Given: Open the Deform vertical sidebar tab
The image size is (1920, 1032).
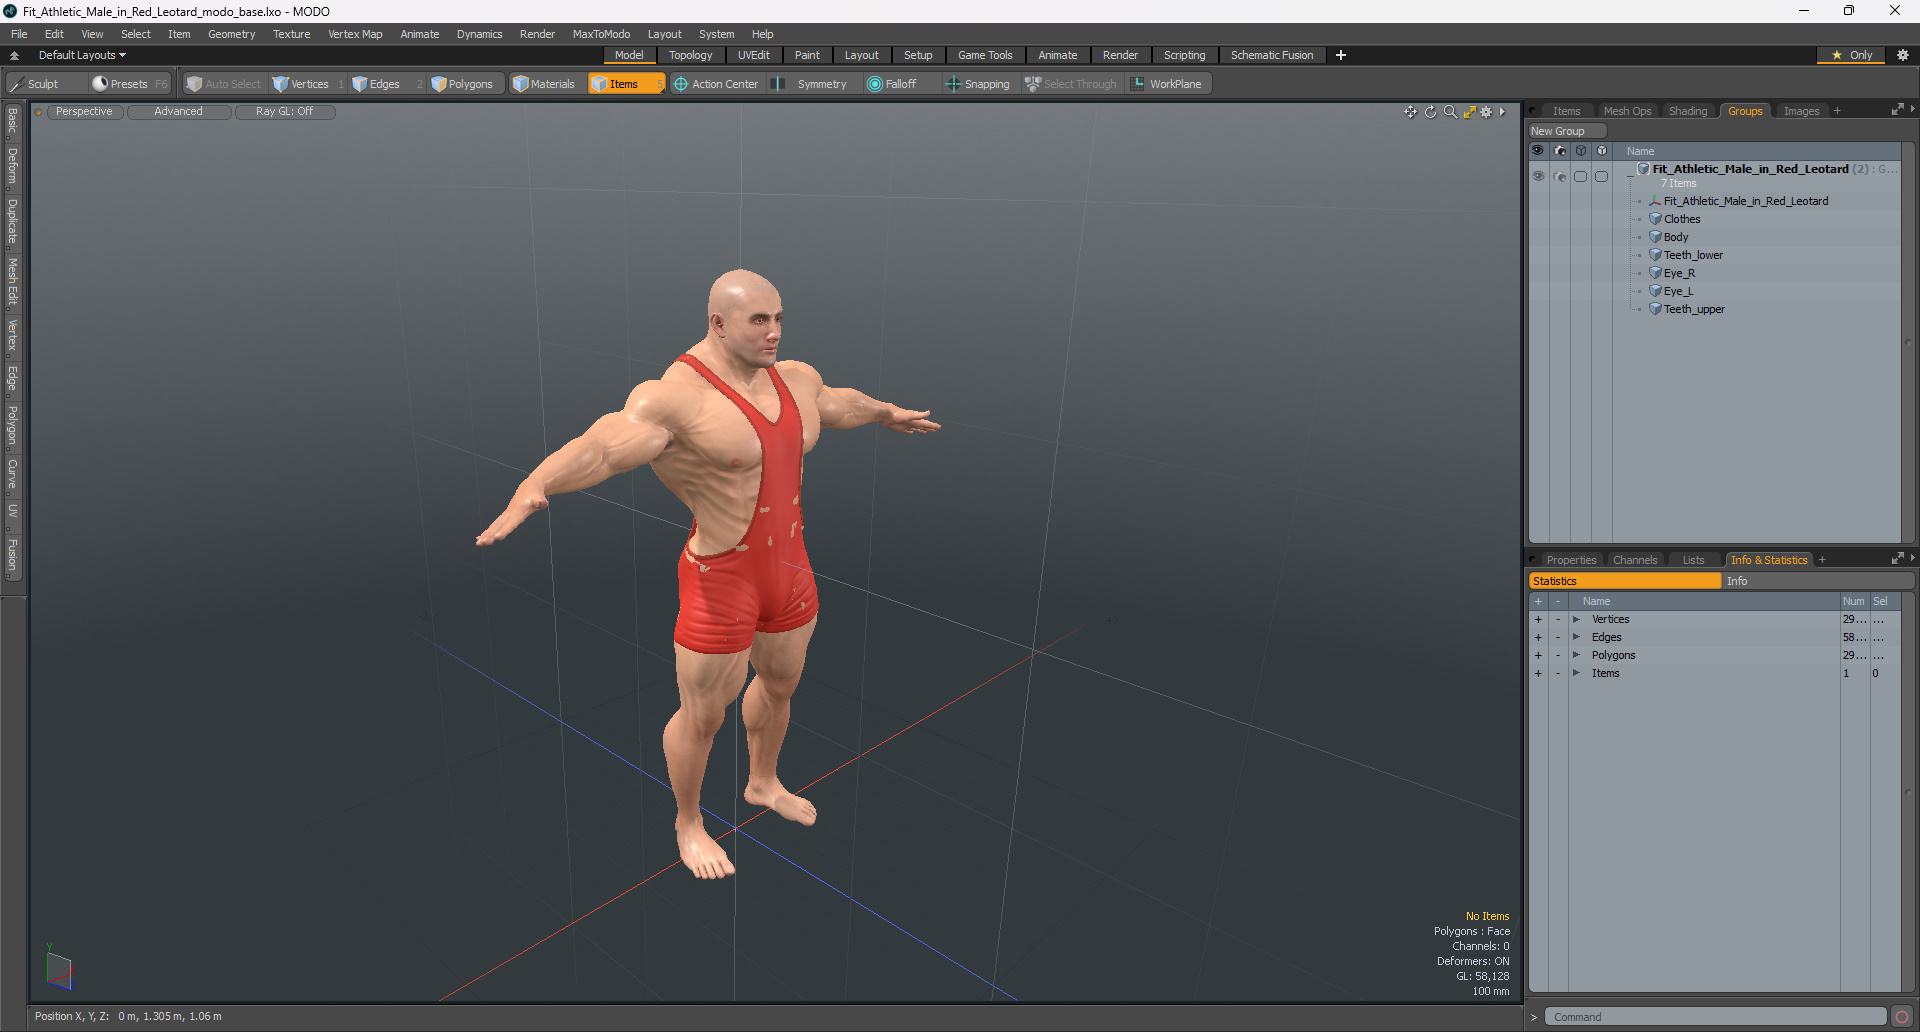Looking at the screenshot, I should 12,166.
